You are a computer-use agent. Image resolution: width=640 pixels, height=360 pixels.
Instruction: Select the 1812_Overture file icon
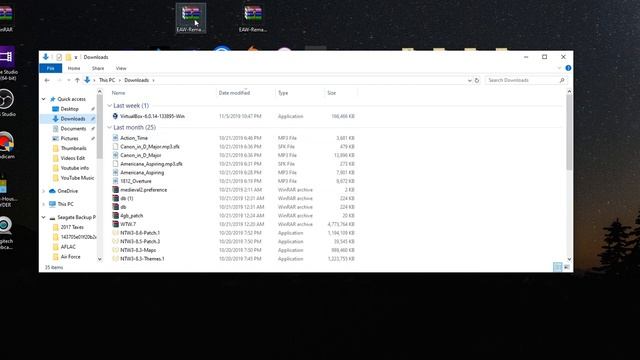coord(116,181)
